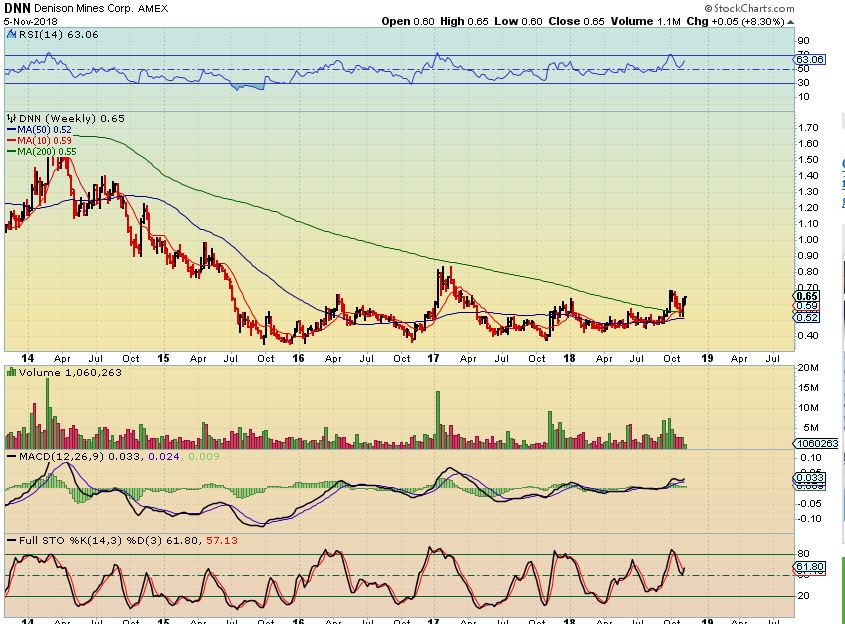845x624 pixels.
Task: Click year '16' on price chart time axis
Action: pos(298,358)
